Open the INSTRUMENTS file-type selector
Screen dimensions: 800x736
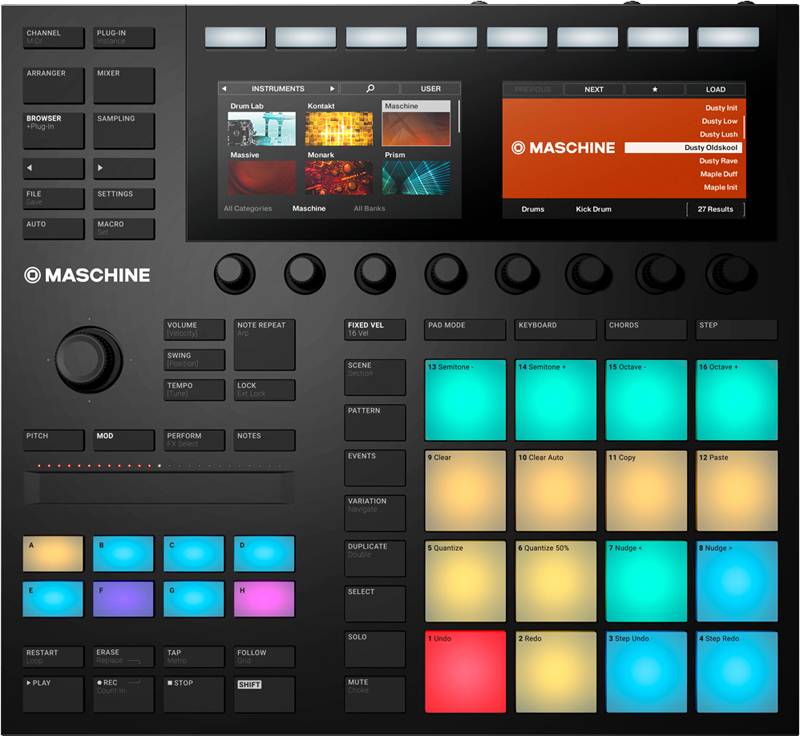pos(278,89)
